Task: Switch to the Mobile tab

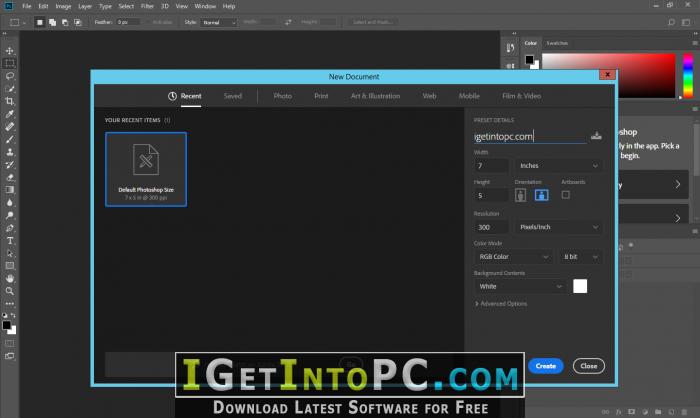Action: [x=469, y=96]
